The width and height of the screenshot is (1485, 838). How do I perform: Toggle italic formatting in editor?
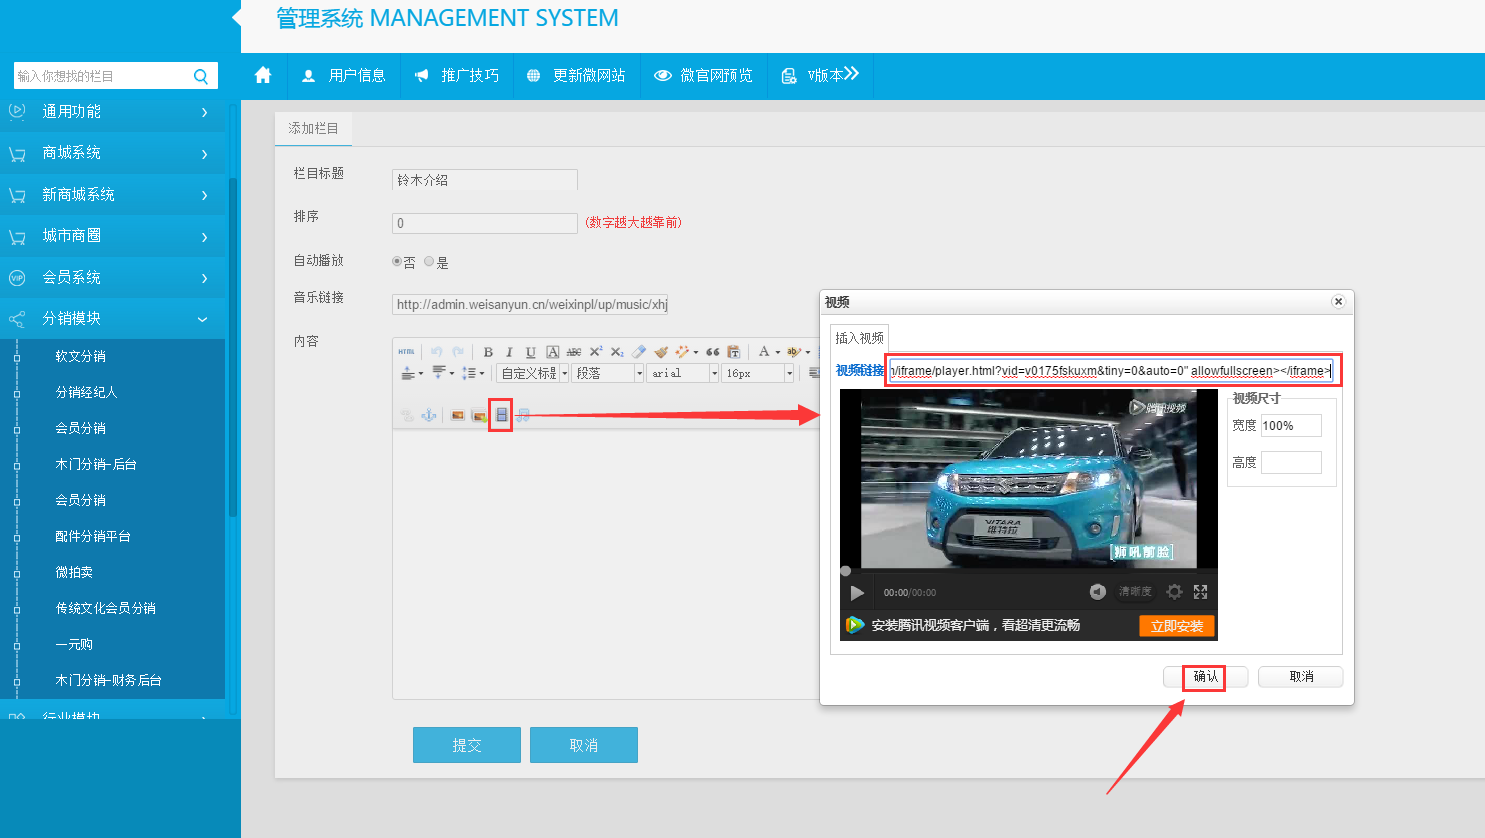[509, 352]
